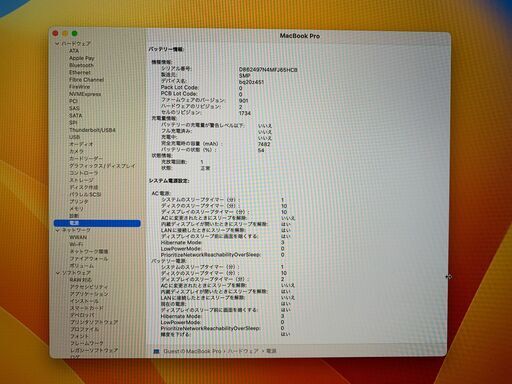Viewport: 512px width, 384px height.
Task: Open the Wi-Fi sidebar entry
Action: tap(76, 244)
